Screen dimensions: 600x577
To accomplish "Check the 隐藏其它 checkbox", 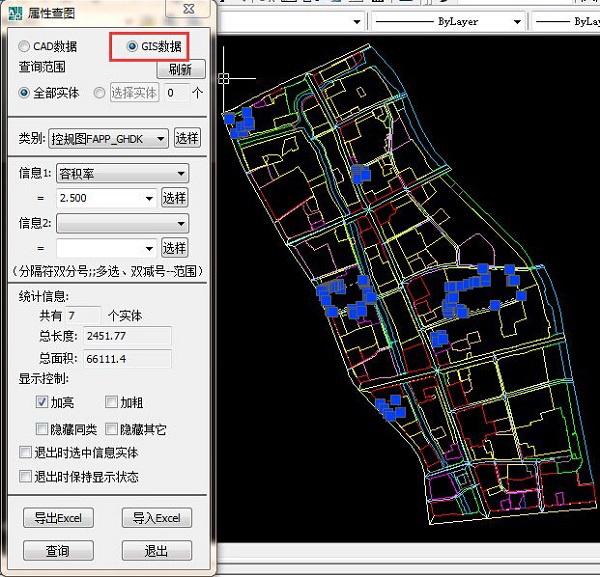I will (x=111, y=429).
